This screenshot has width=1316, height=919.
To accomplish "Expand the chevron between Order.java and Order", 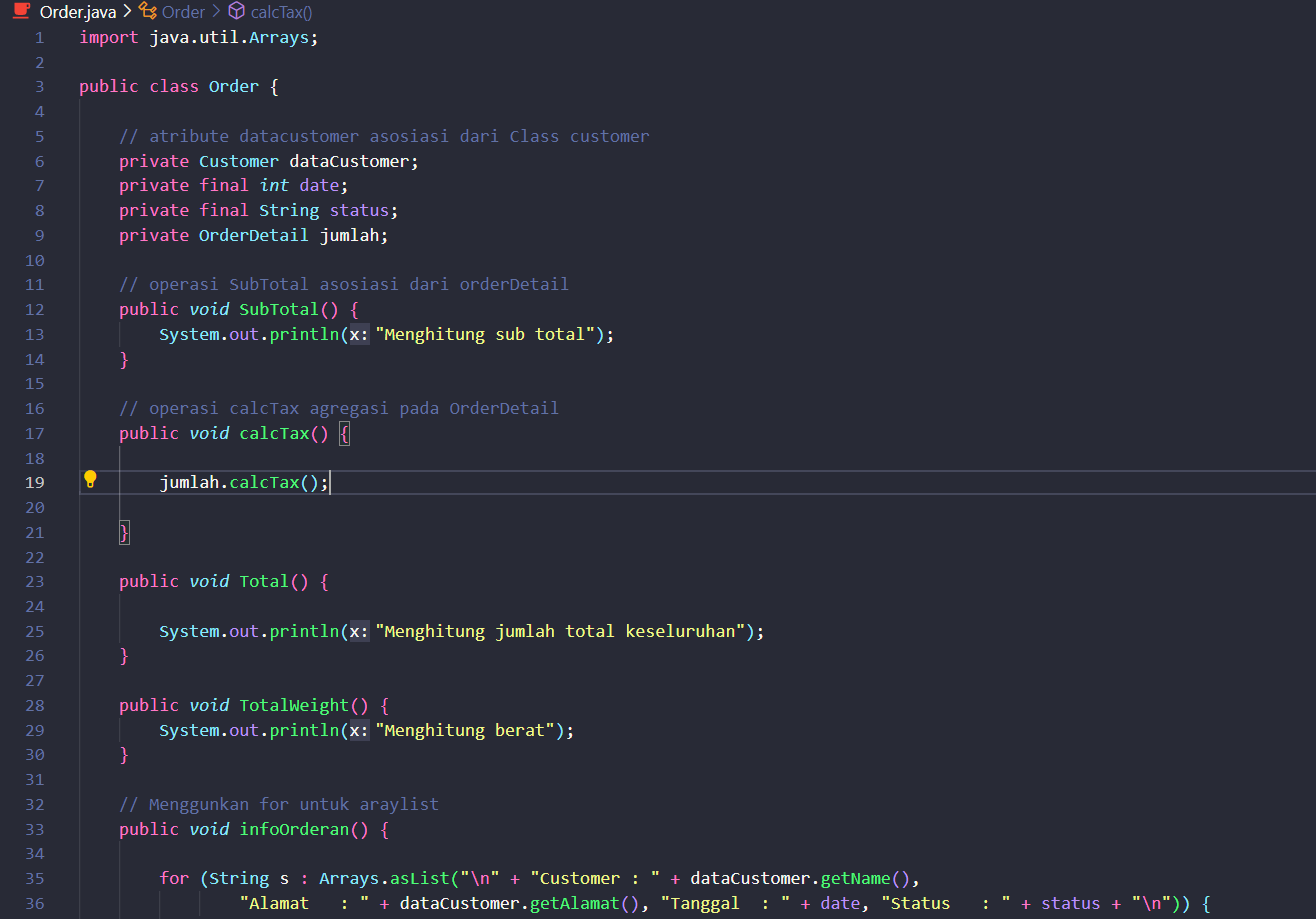I will point(126,12).
